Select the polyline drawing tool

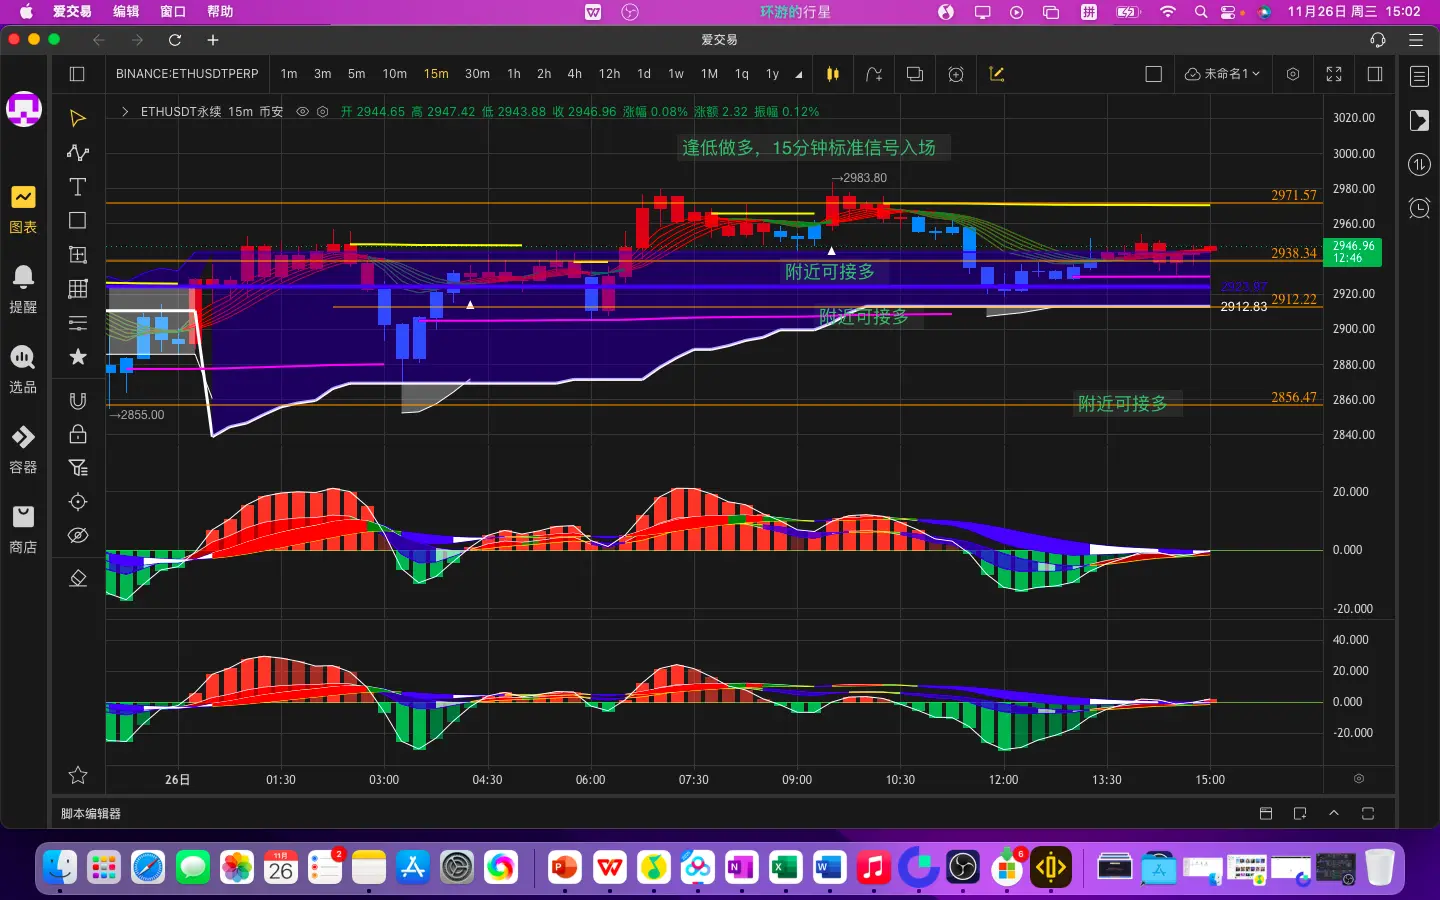[77, 153]
